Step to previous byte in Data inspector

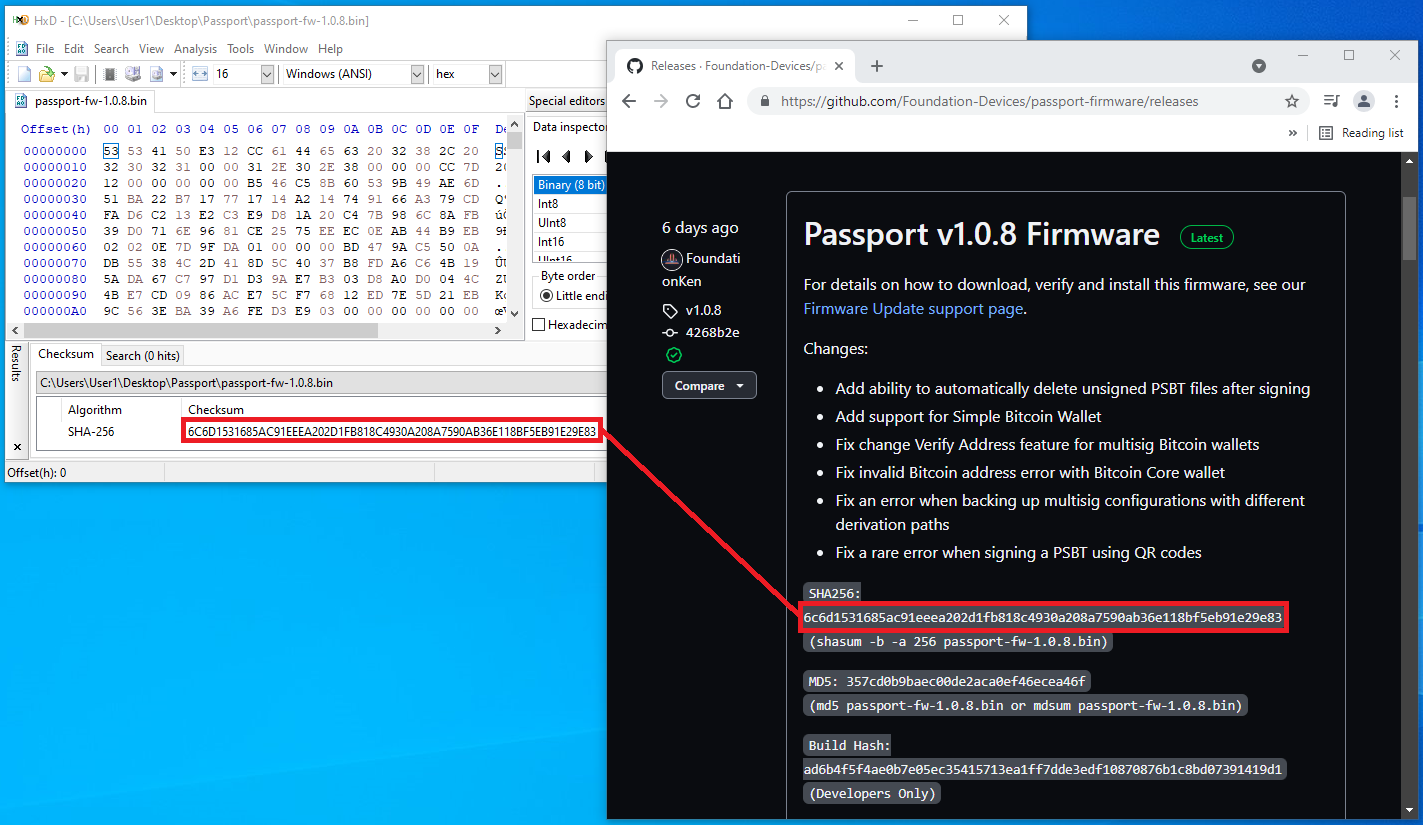tap(566, 156)
